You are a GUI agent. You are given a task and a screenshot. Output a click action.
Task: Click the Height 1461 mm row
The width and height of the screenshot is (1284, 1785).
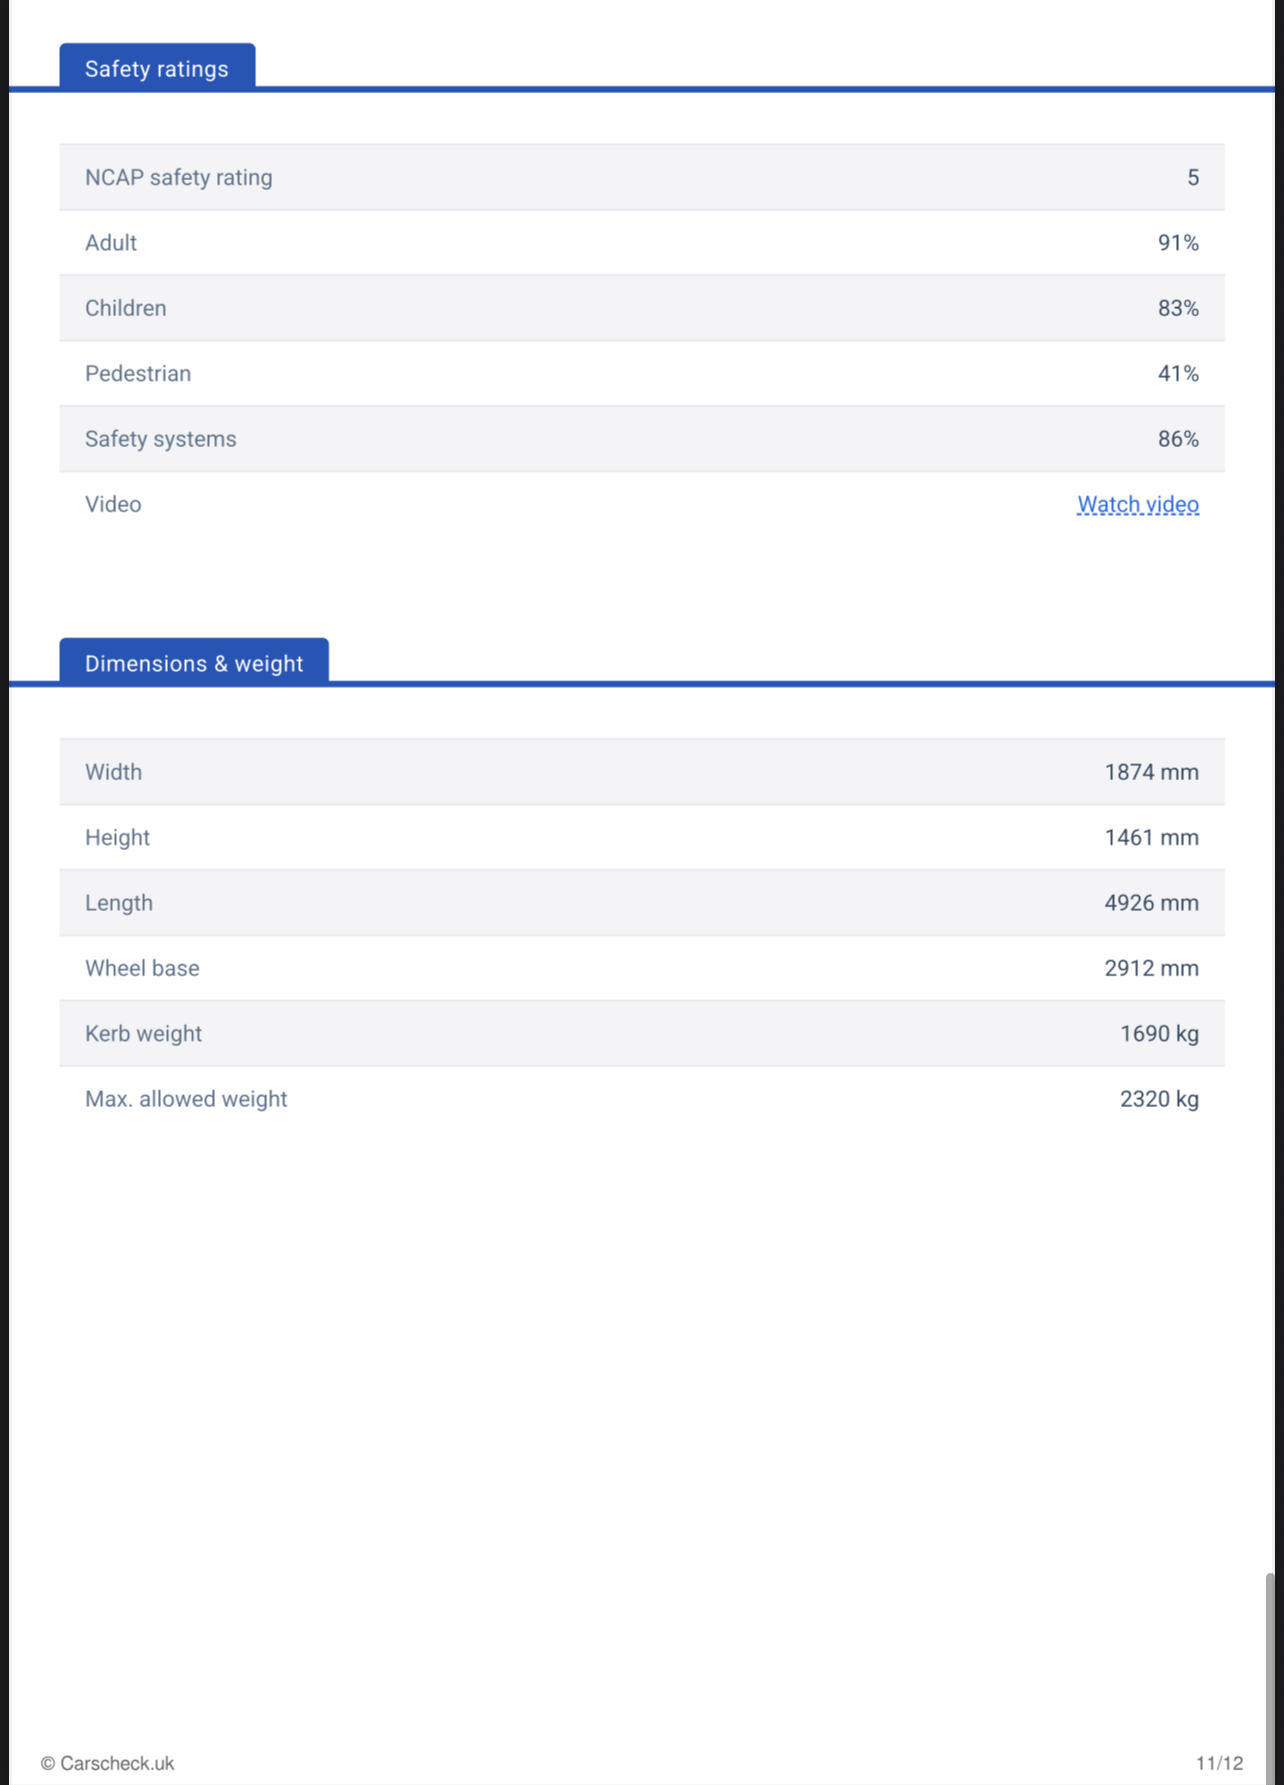(642, 837)
